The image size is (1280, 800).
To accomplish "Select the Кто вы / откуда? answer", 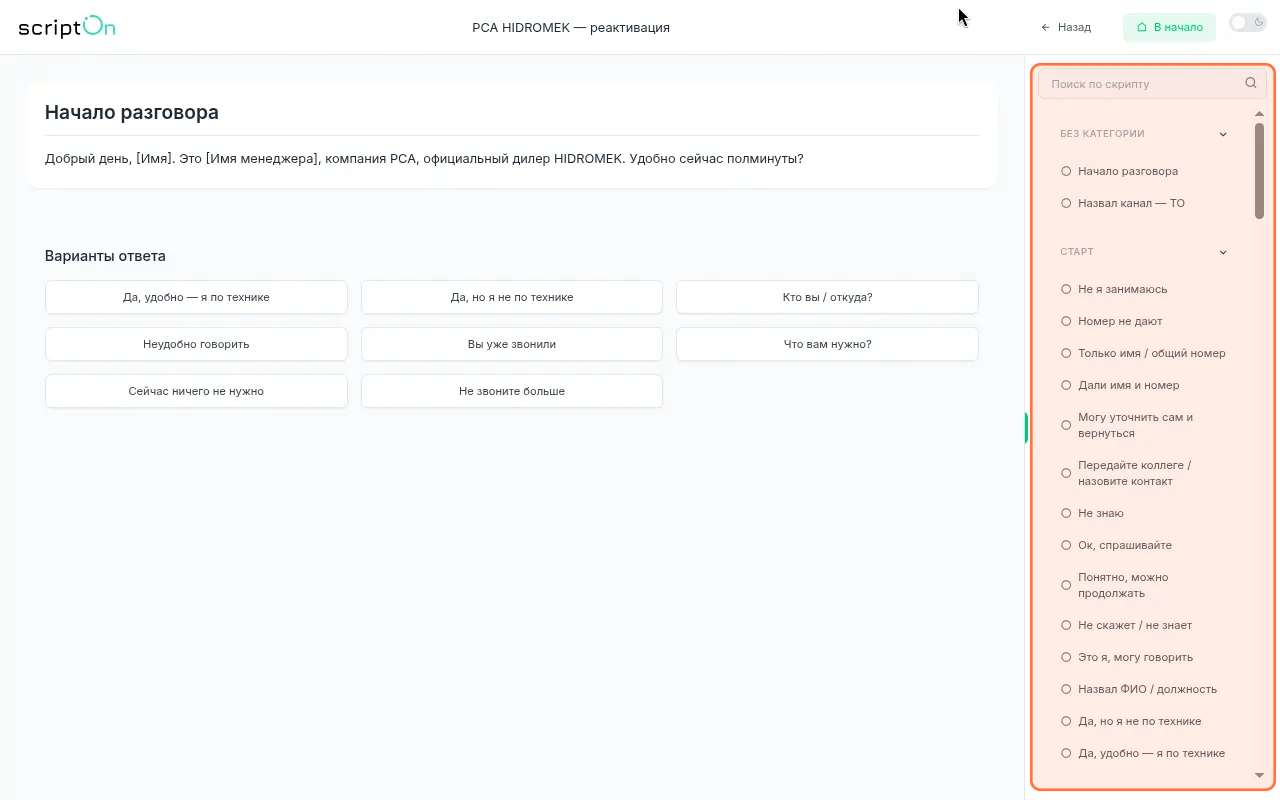I will coord(827,297).
